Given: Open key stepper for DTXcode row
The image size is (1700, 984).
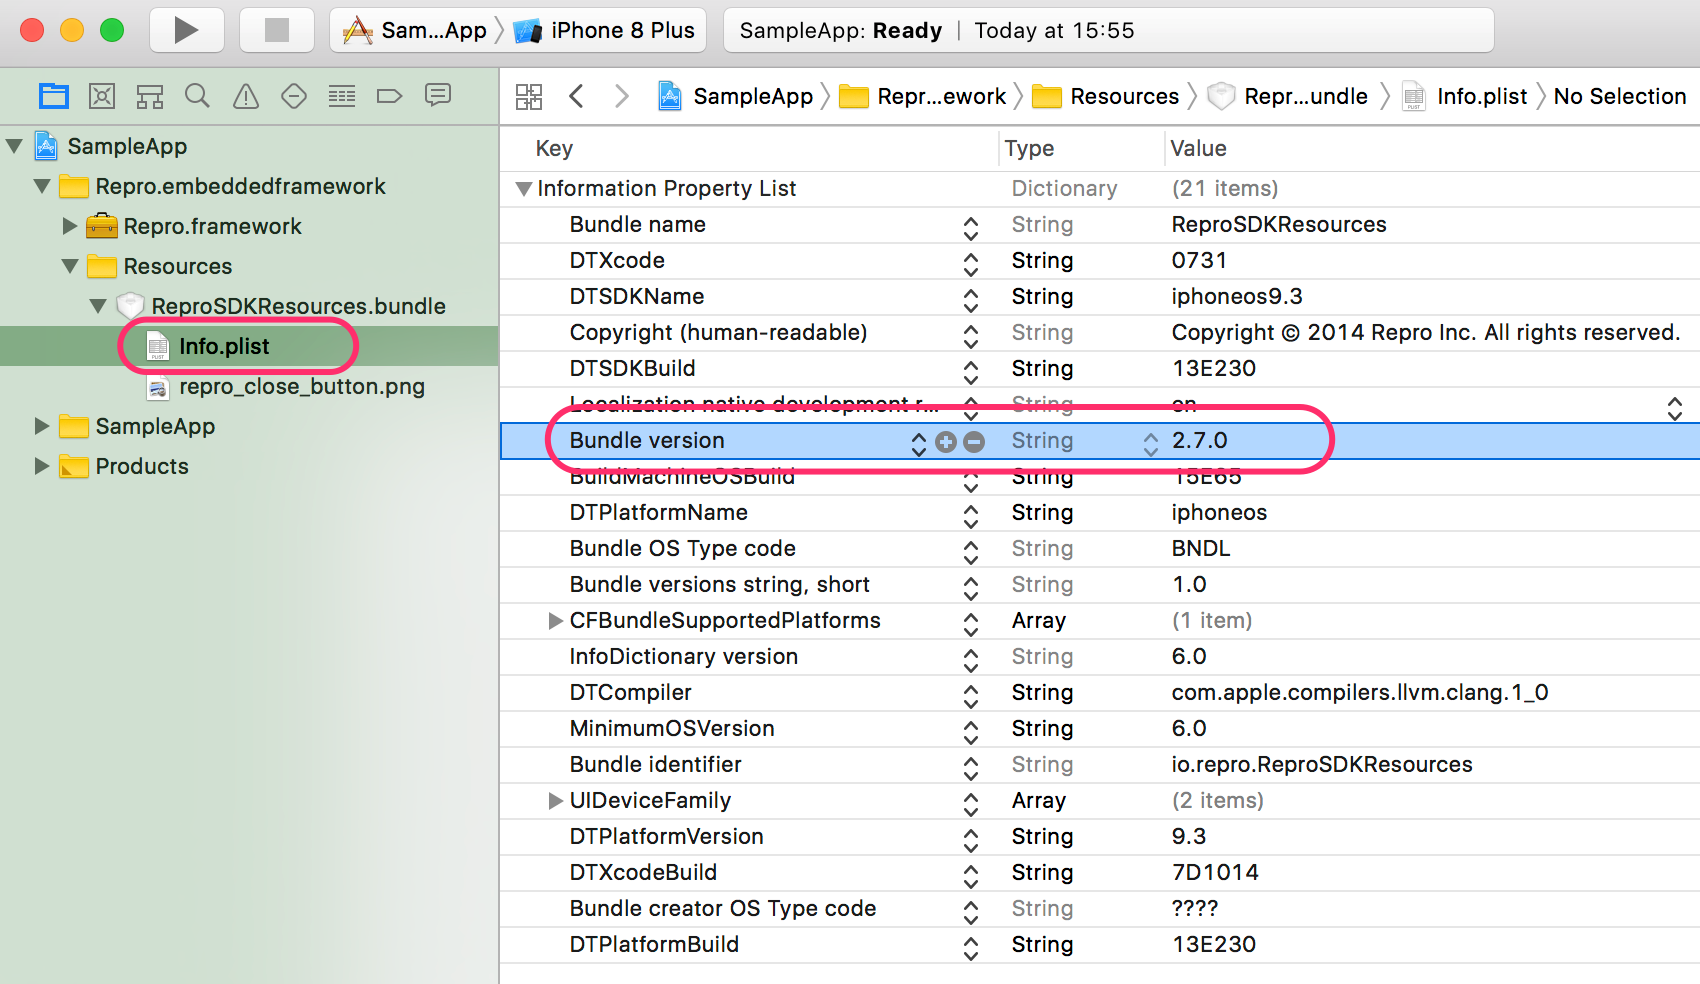Looking at the screenshot, I should coord(971,264).
